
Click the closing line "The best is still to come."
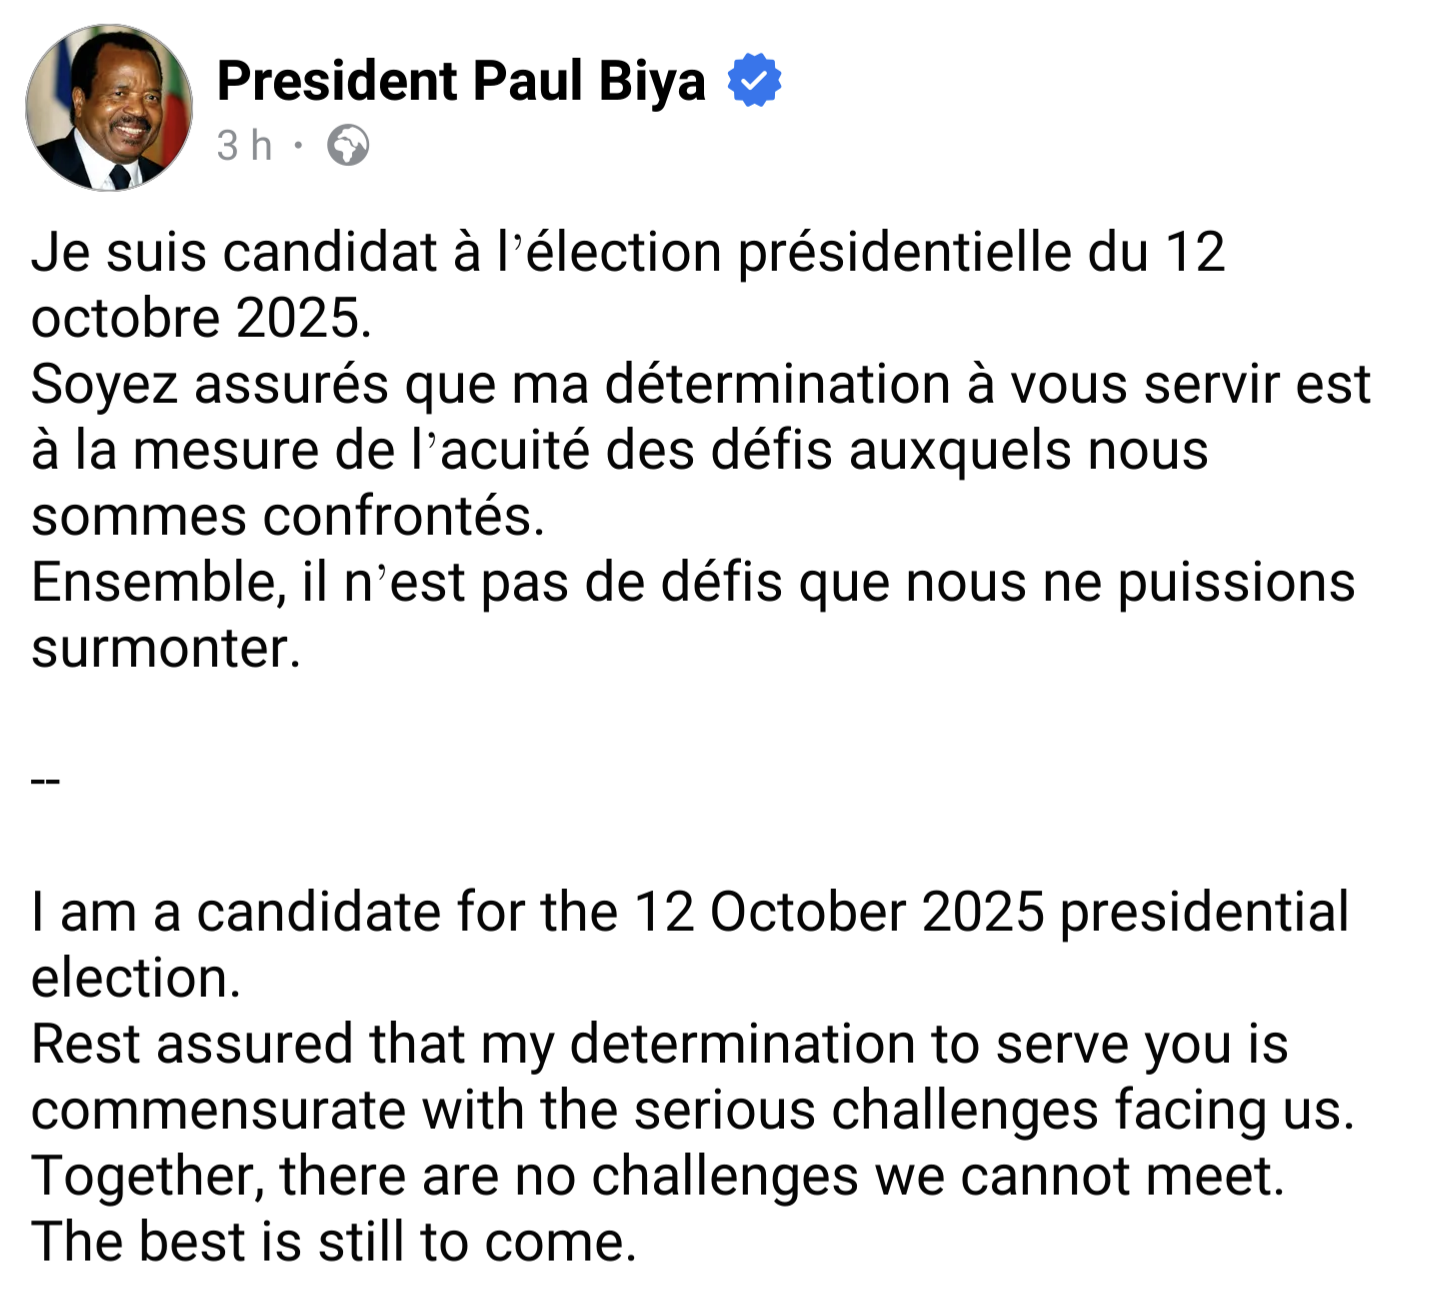tap(334, 1242)
